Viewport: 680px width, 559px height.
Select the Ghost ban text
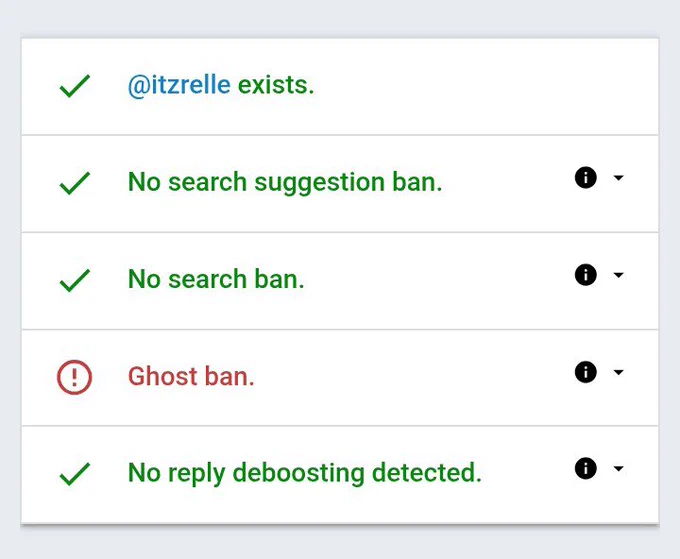click(191, 376)
